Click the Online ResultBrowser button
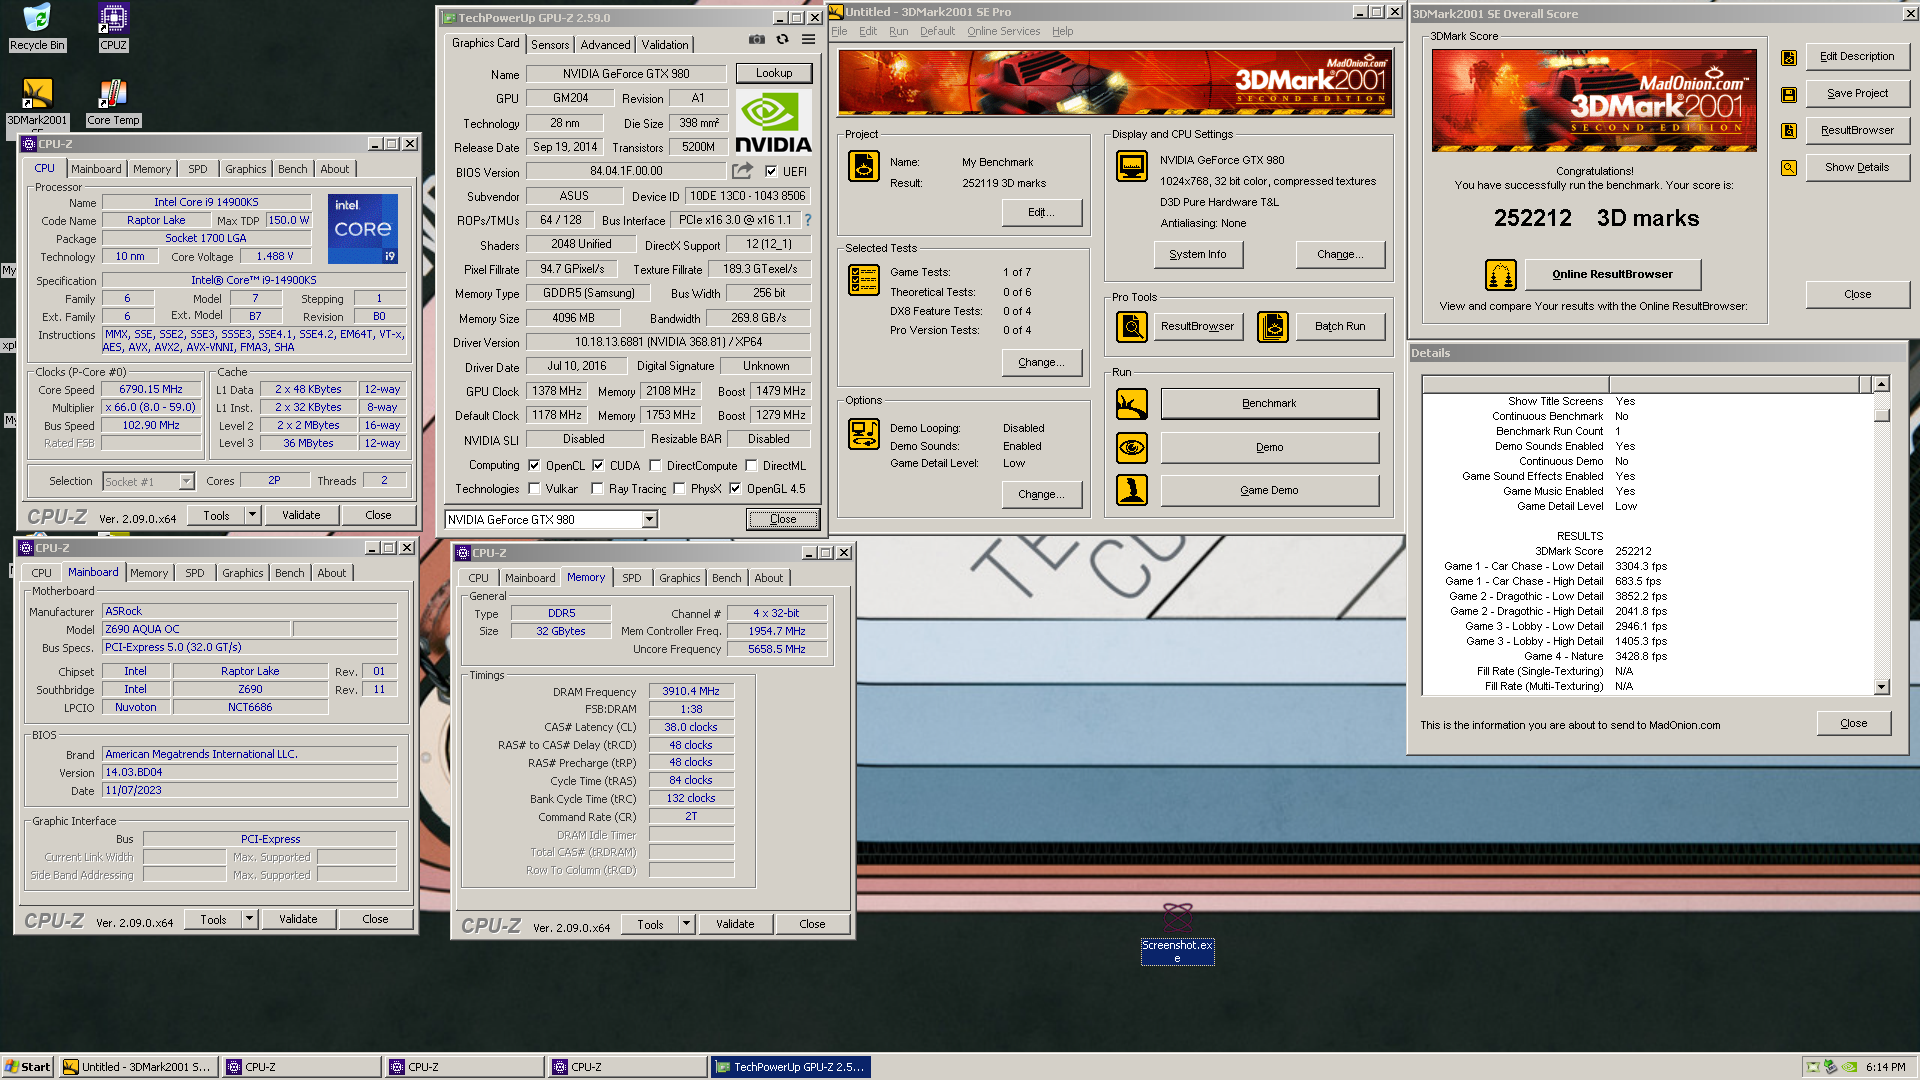The image size is (1920, 1080). pyautogui.click(x=1612, y=274)
